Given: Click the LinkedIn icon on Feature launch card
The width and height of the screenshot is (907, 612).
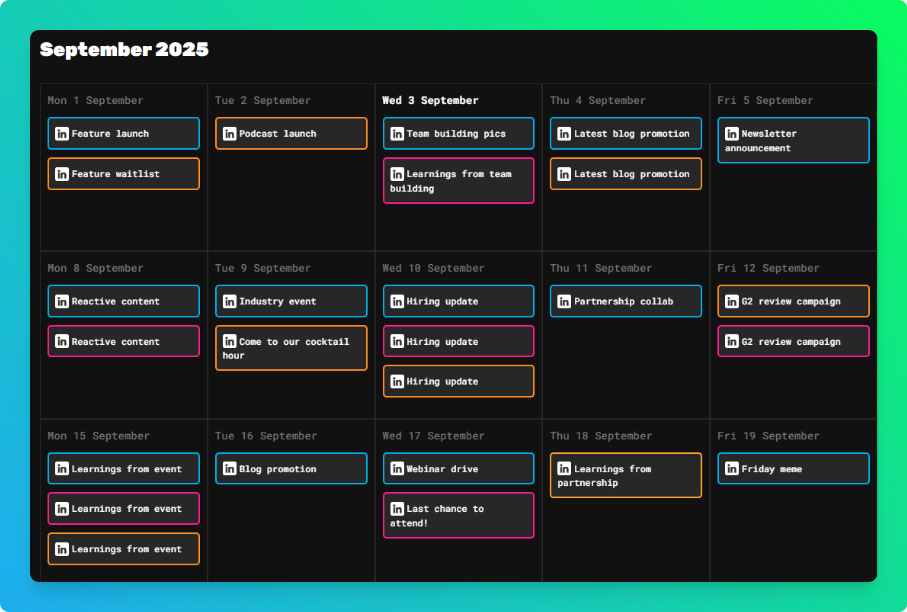Looking at the screenshot, I should pos(61,133).
